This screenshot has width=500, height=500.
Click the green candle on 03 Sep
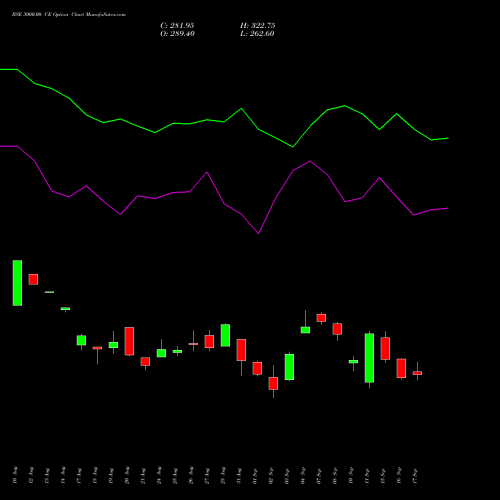[289, 367]
